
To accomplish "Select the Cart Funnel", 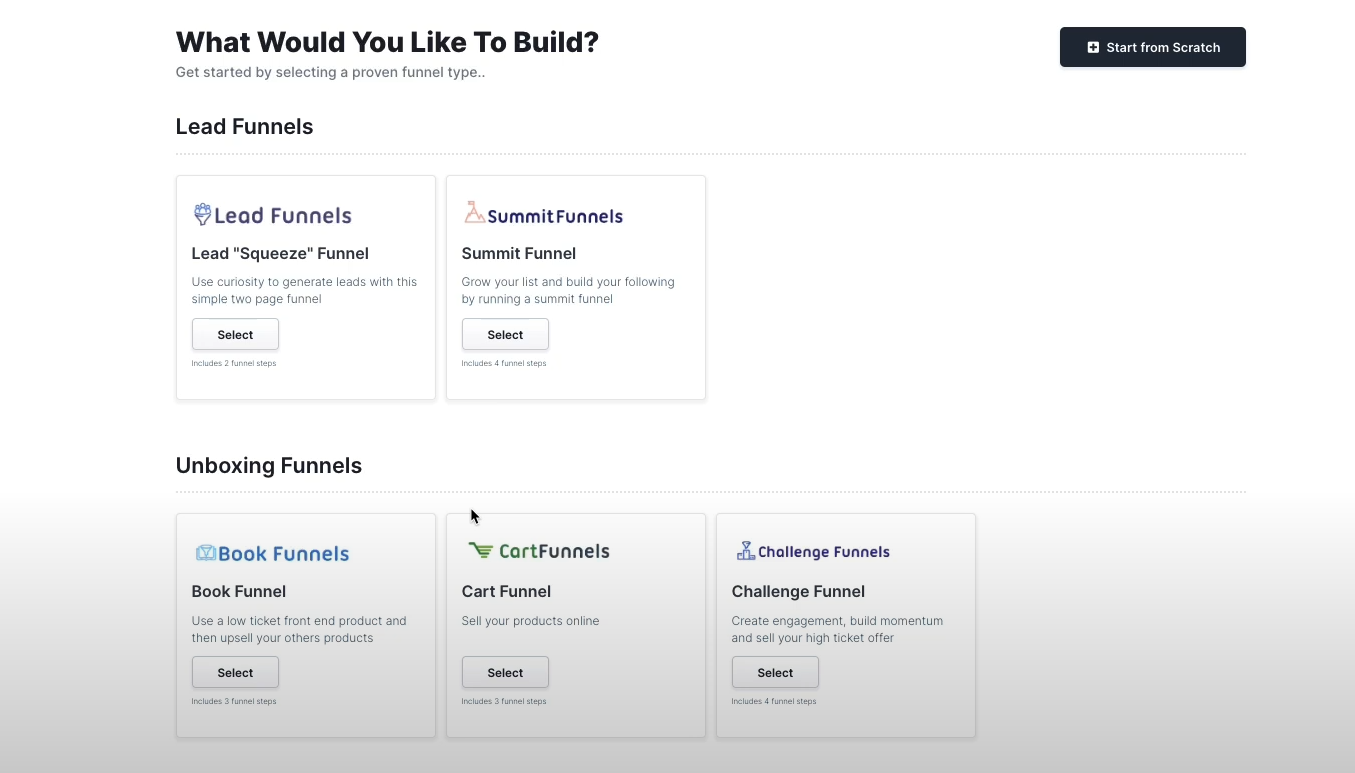I will tap(505, 672).
